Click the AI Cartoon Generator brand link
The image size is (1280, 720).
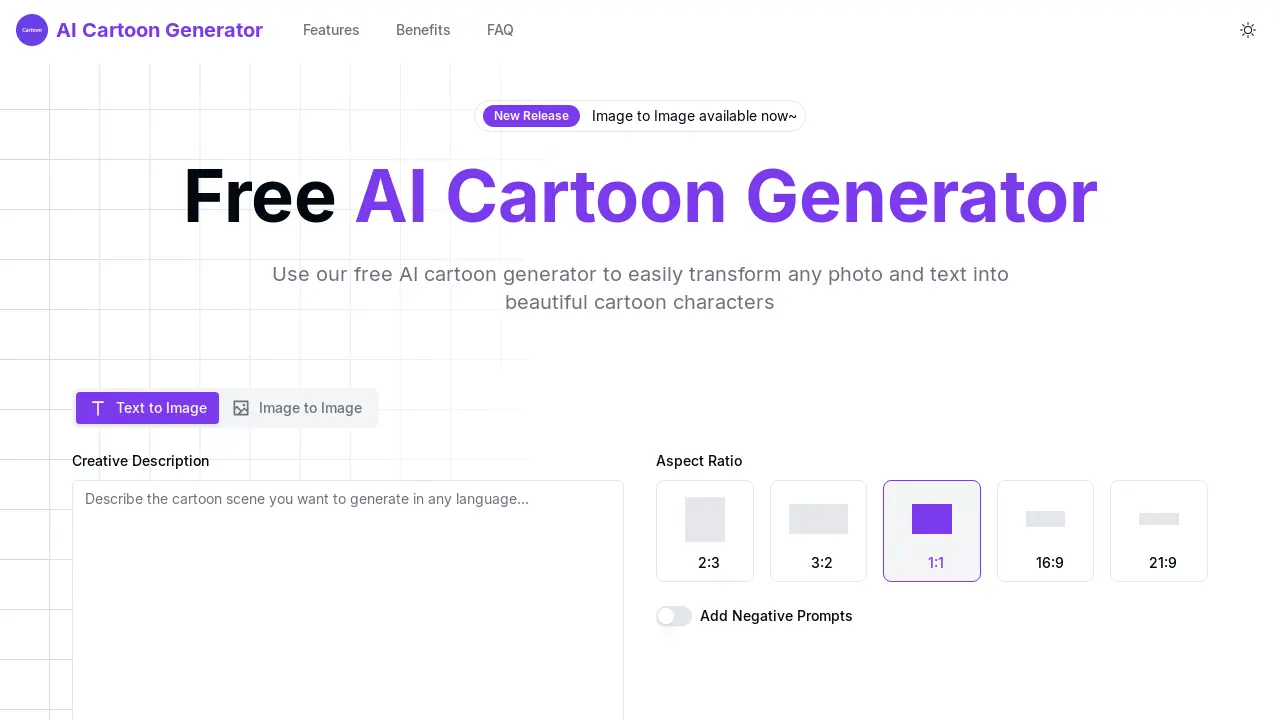159,30
